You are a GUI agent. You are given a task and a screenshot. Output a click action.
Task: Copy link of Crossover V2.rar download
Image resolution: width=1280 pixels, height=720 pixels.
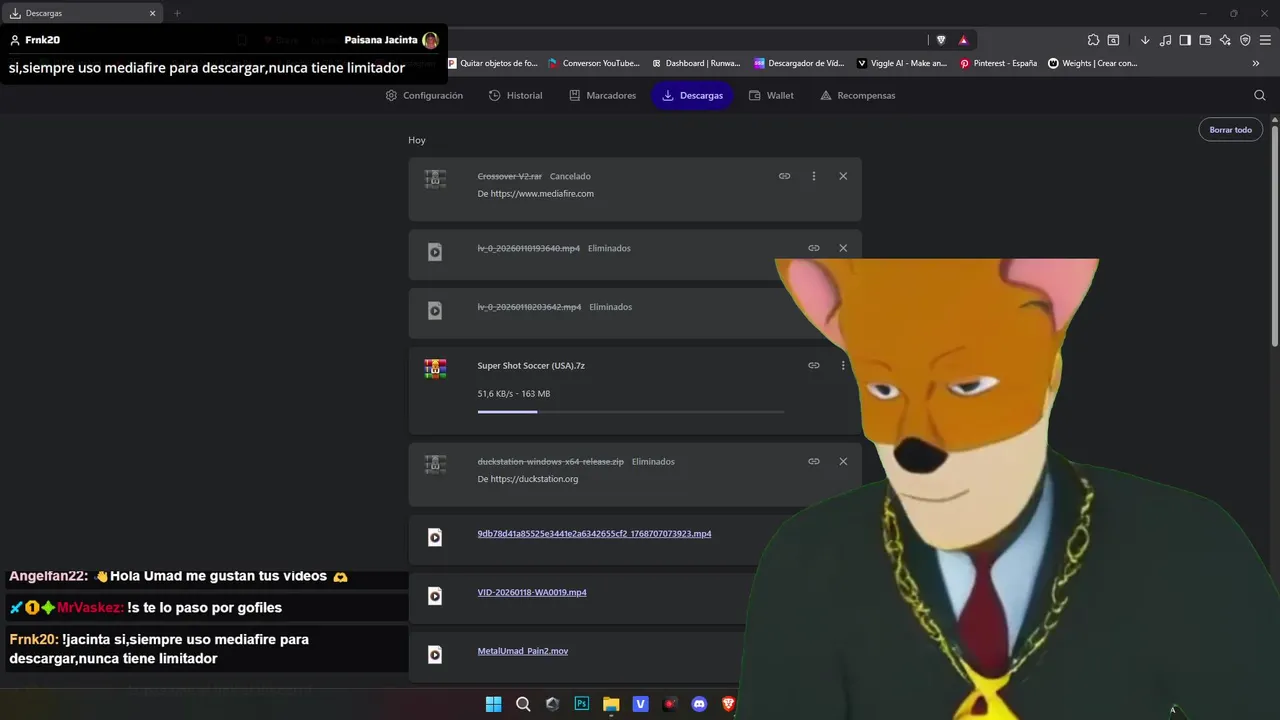[x=785, y=176]
